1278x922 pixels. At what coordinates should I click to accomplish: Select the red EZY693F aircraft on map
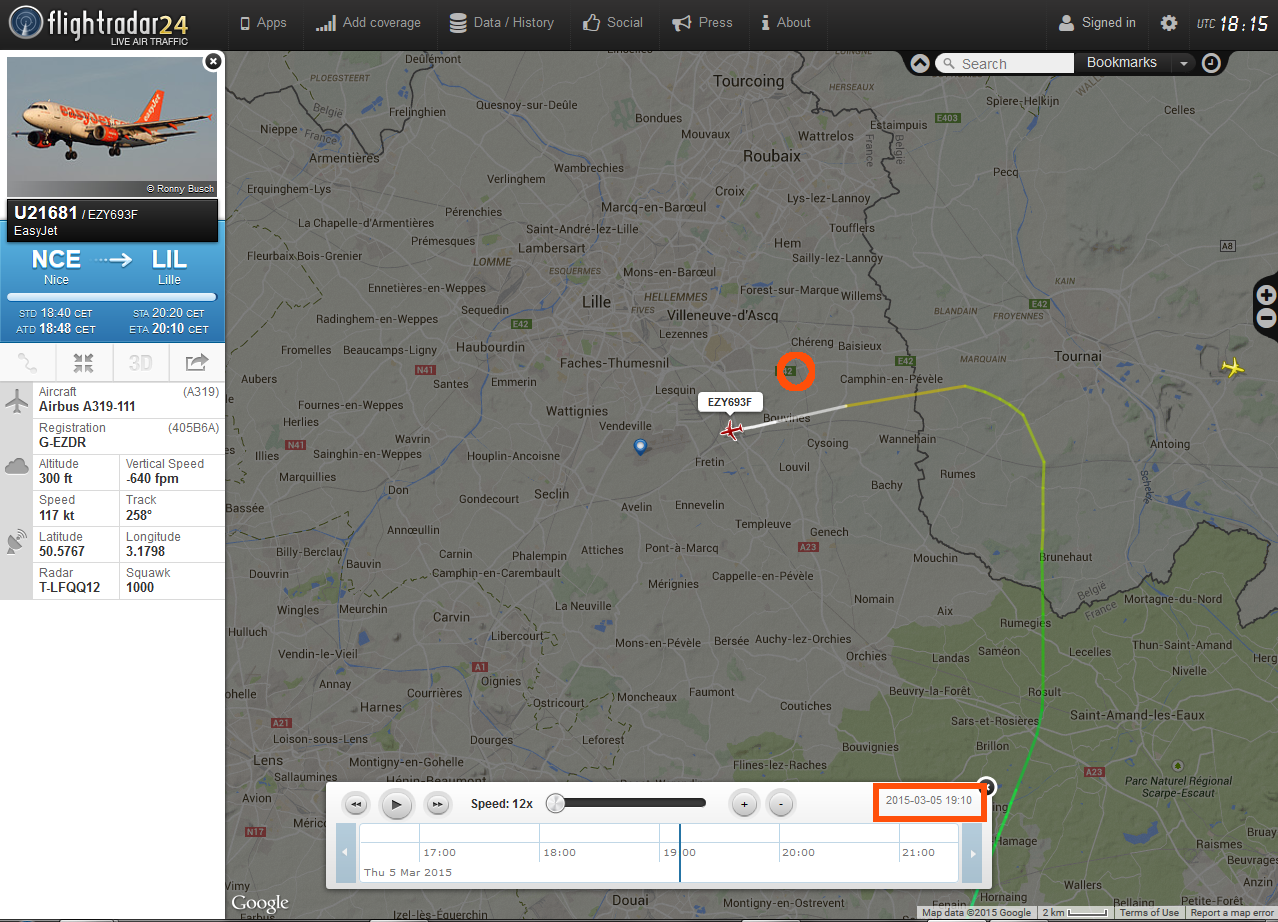(x=732, y=431)
